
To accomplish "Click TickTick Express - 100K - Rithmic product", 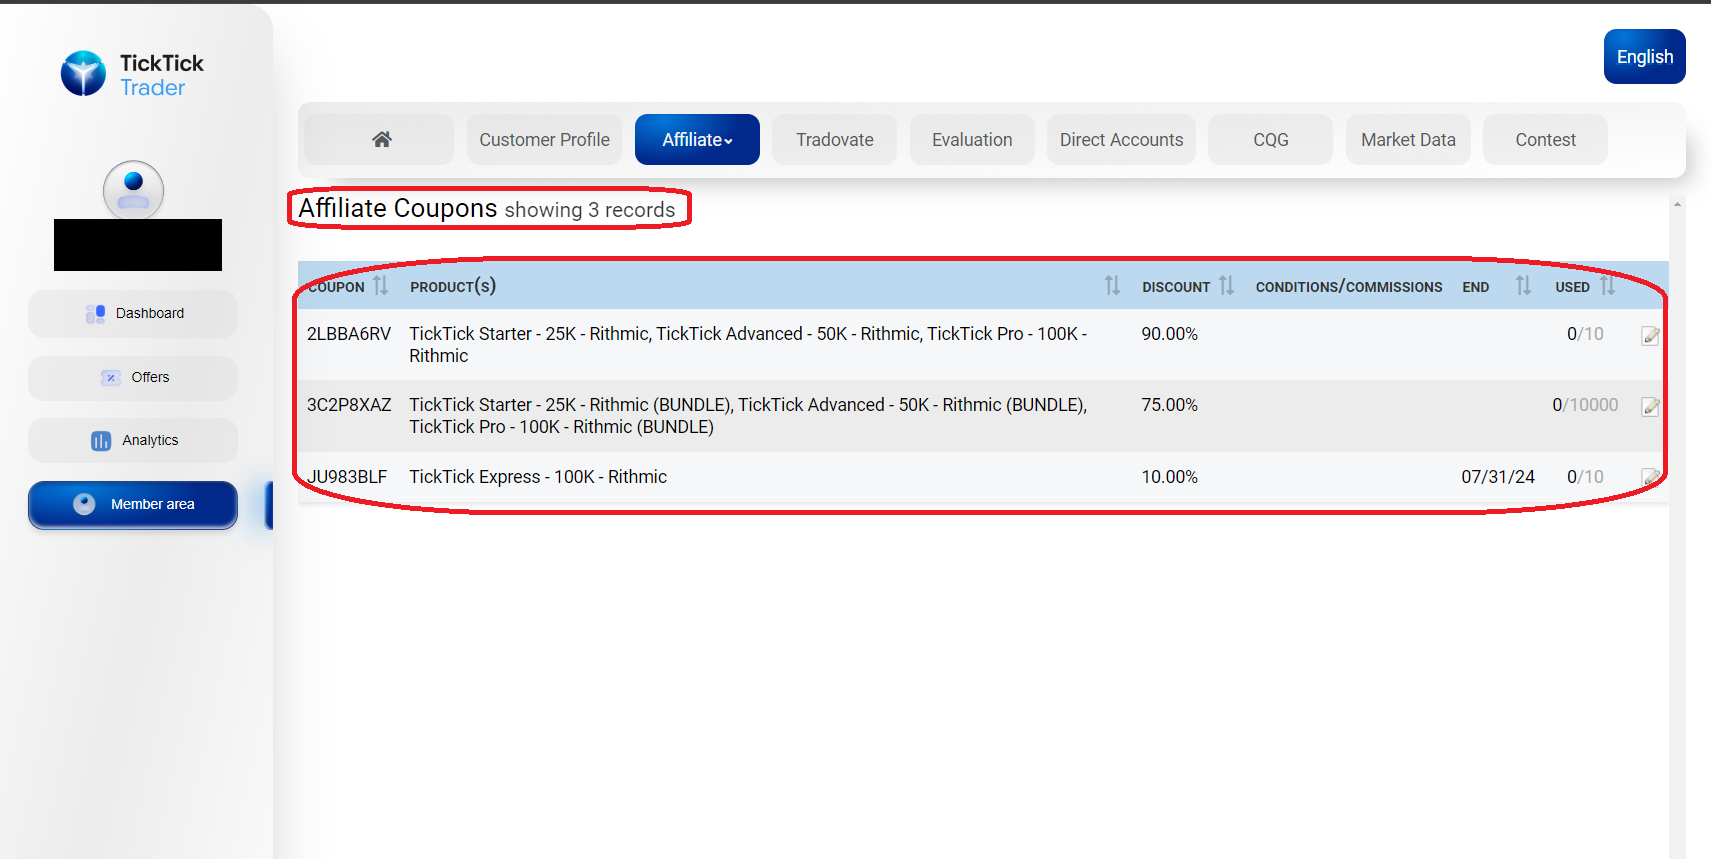I will tap(538, 477).
